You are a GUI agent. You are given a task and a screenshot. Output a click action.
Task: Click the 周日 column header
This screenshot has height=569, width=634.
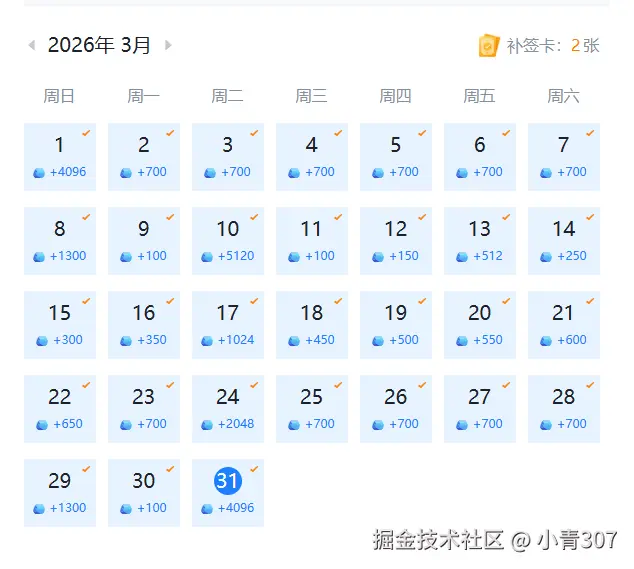click(59, 96)
